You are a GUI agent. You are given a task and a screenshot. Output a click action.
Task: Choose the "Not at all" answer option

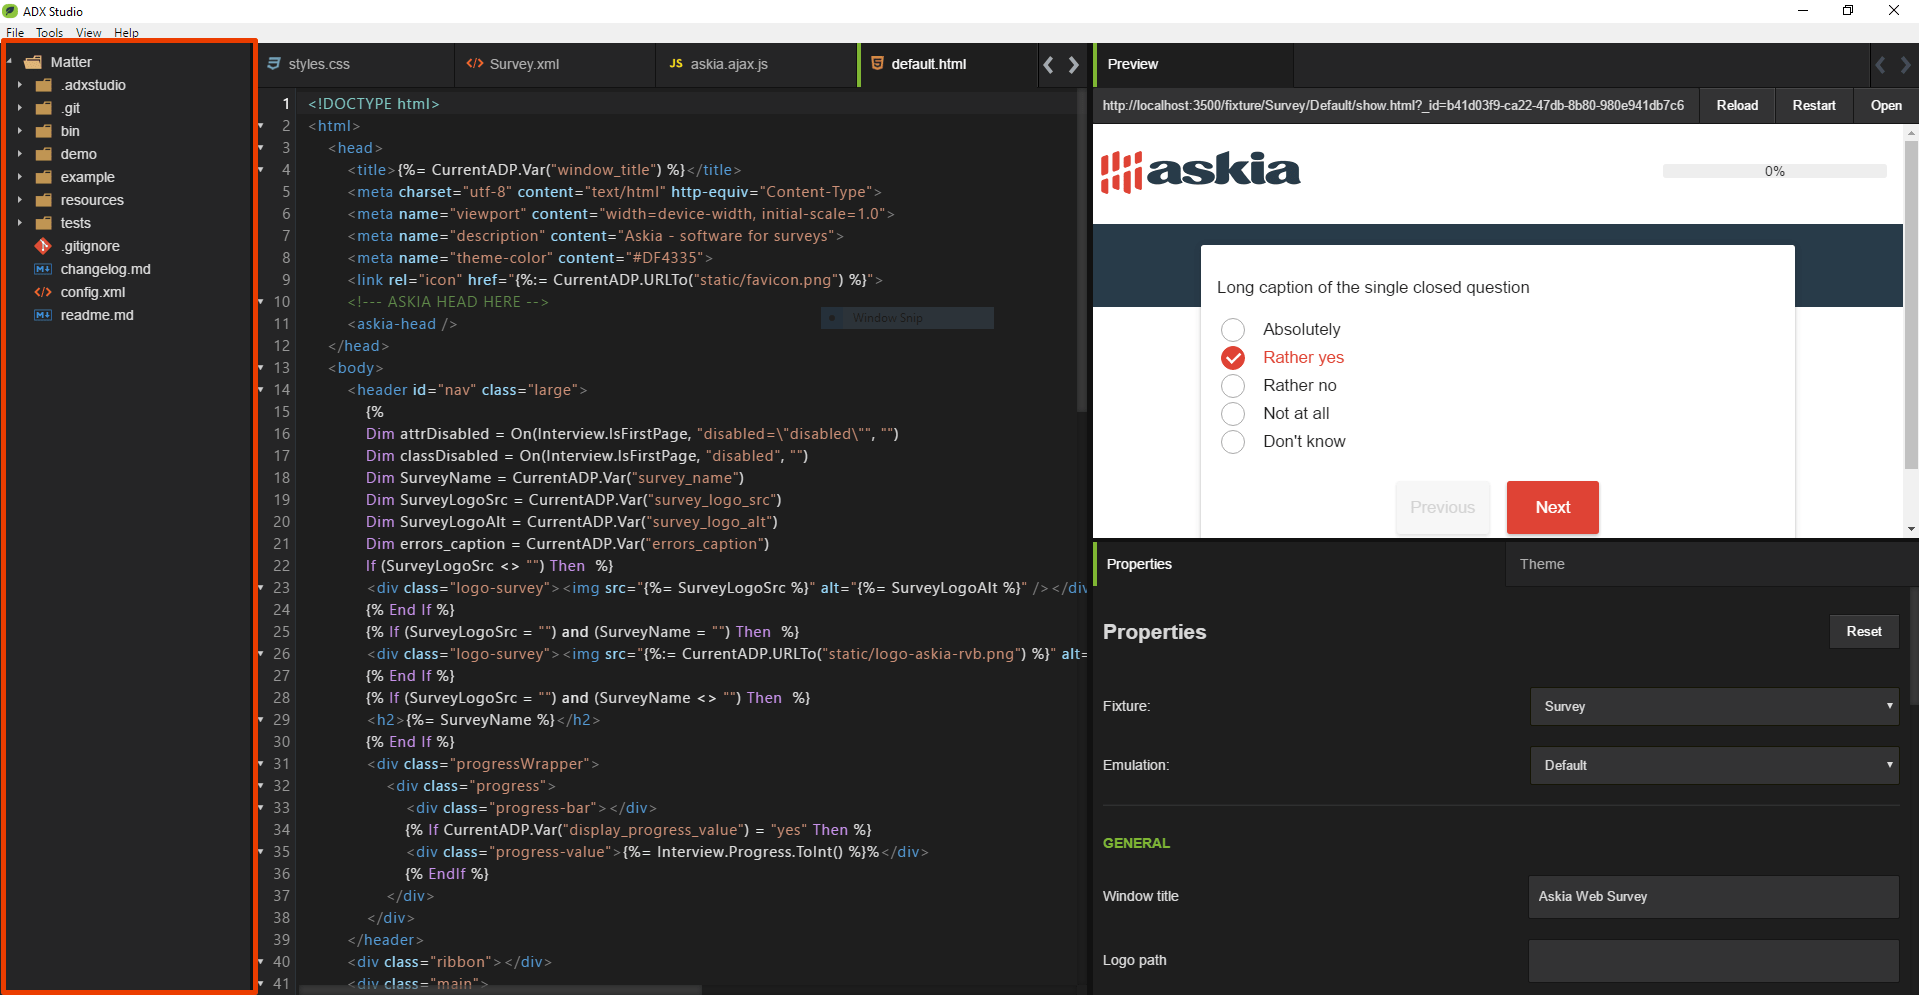1233,413
